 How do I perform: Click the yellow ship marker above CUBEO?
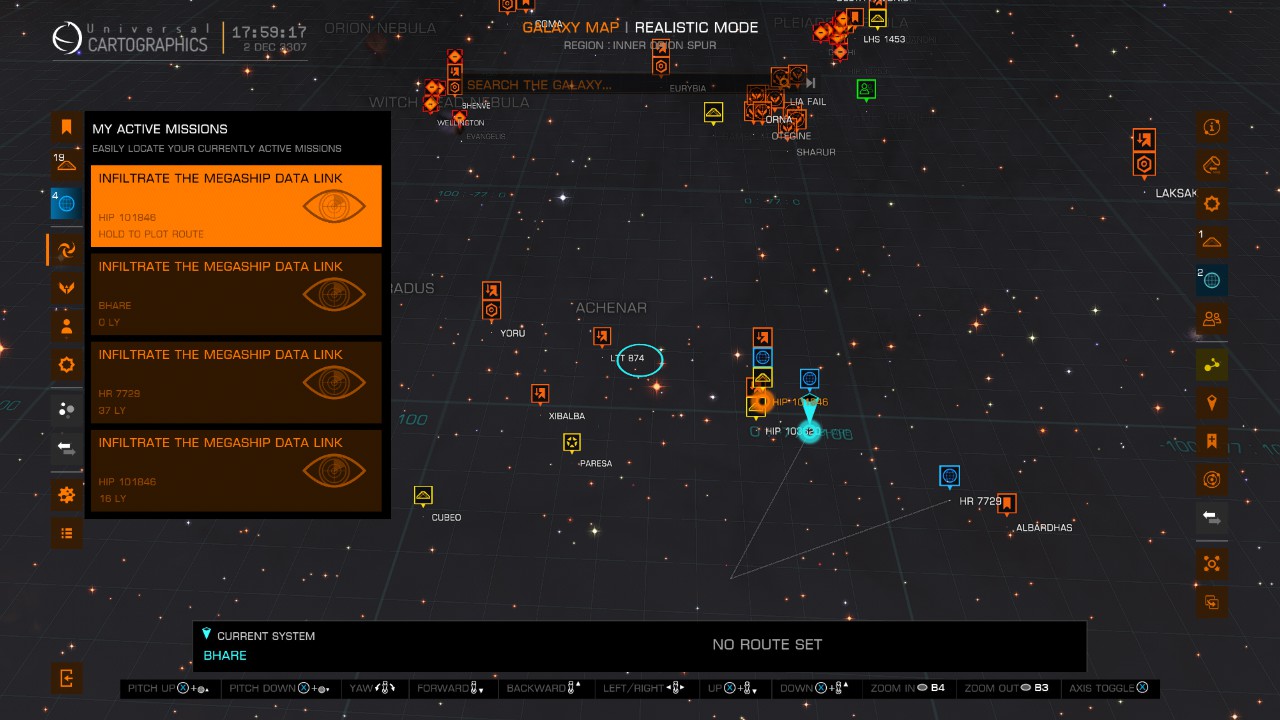click(423, 496)
